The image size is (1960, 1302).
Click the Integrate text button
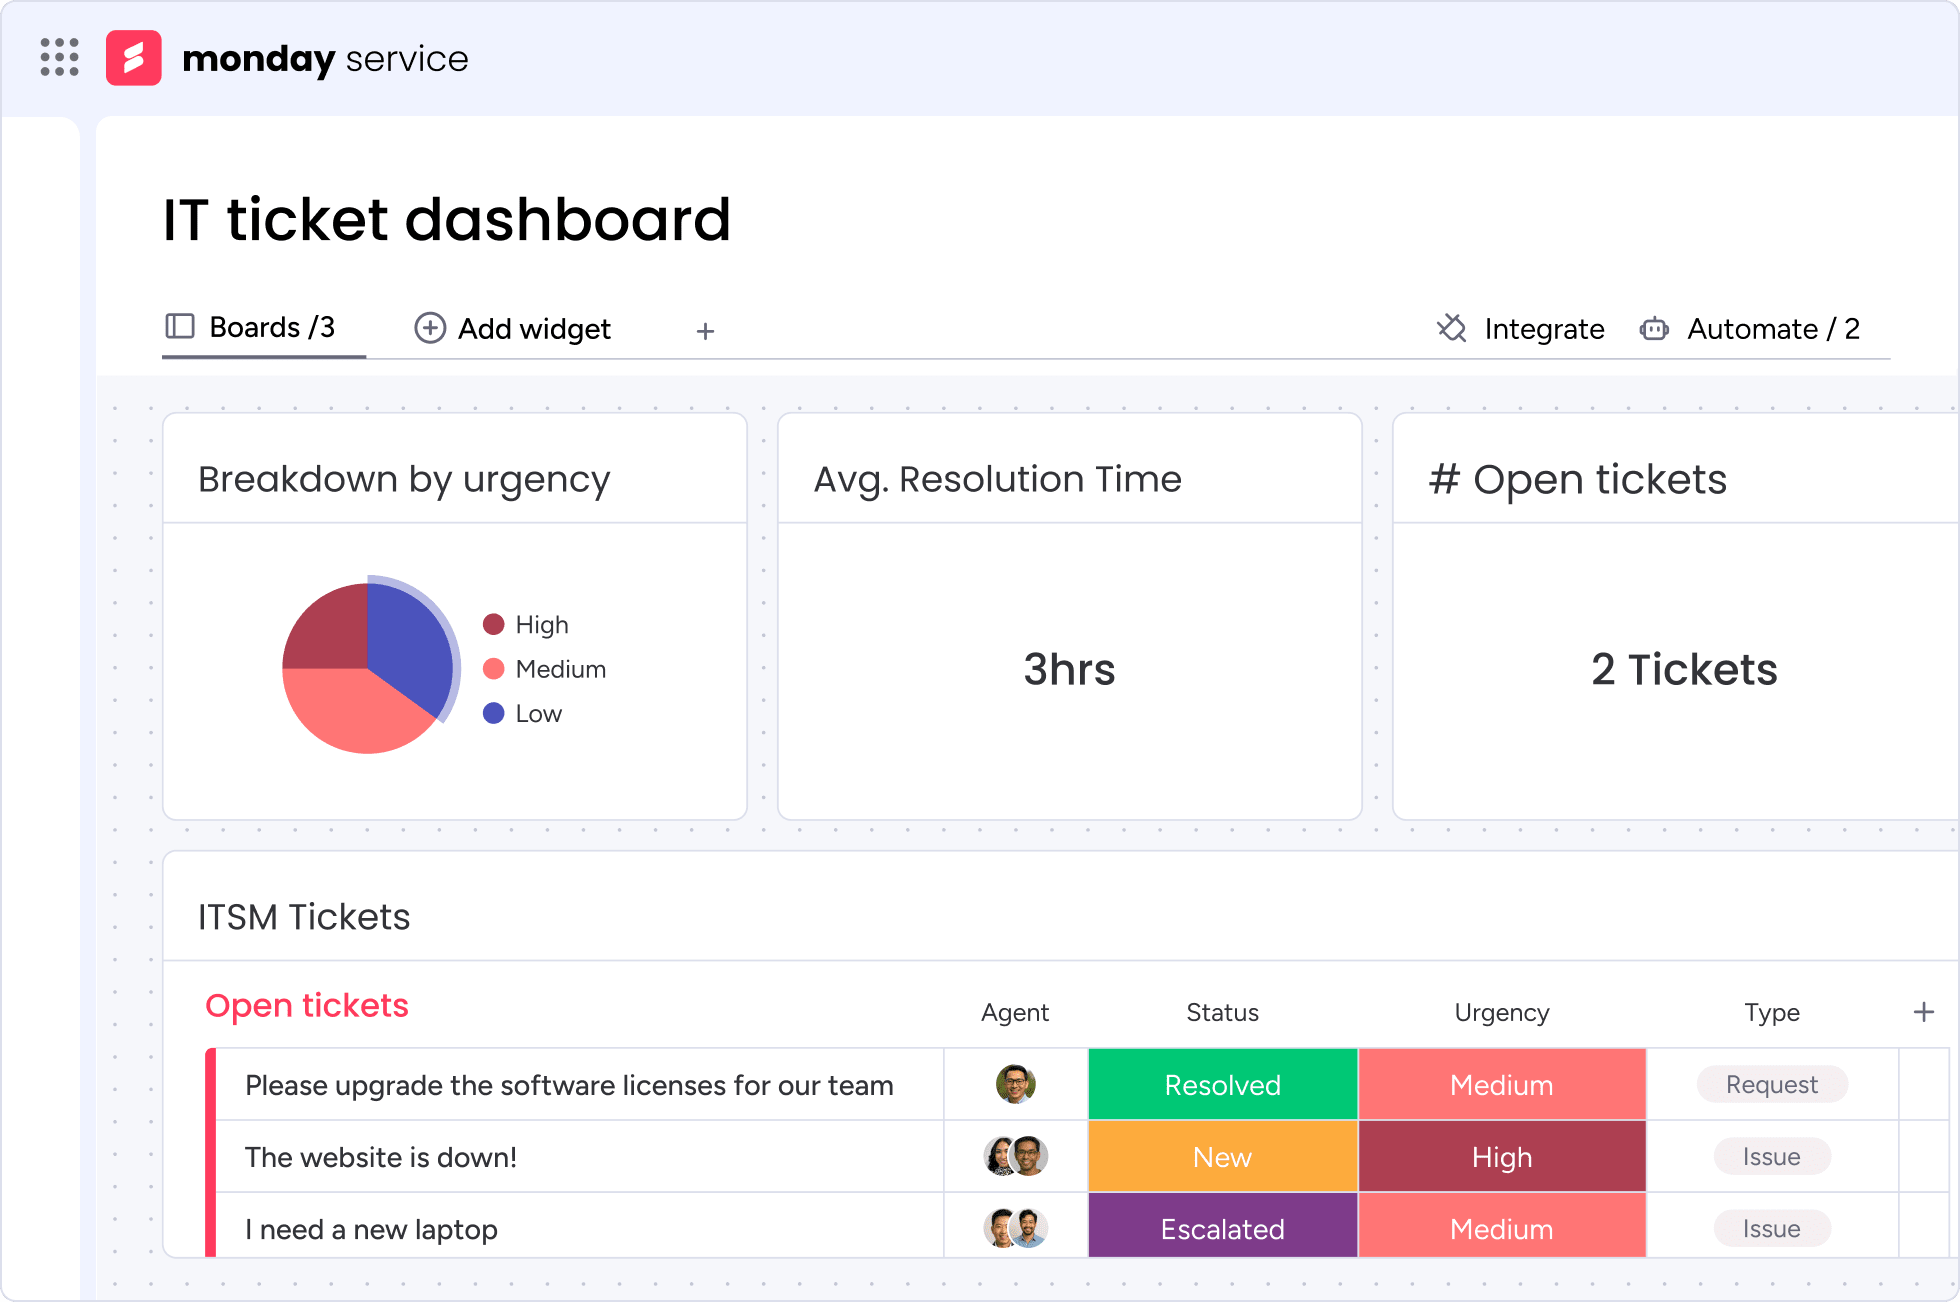coord(1544,329)
